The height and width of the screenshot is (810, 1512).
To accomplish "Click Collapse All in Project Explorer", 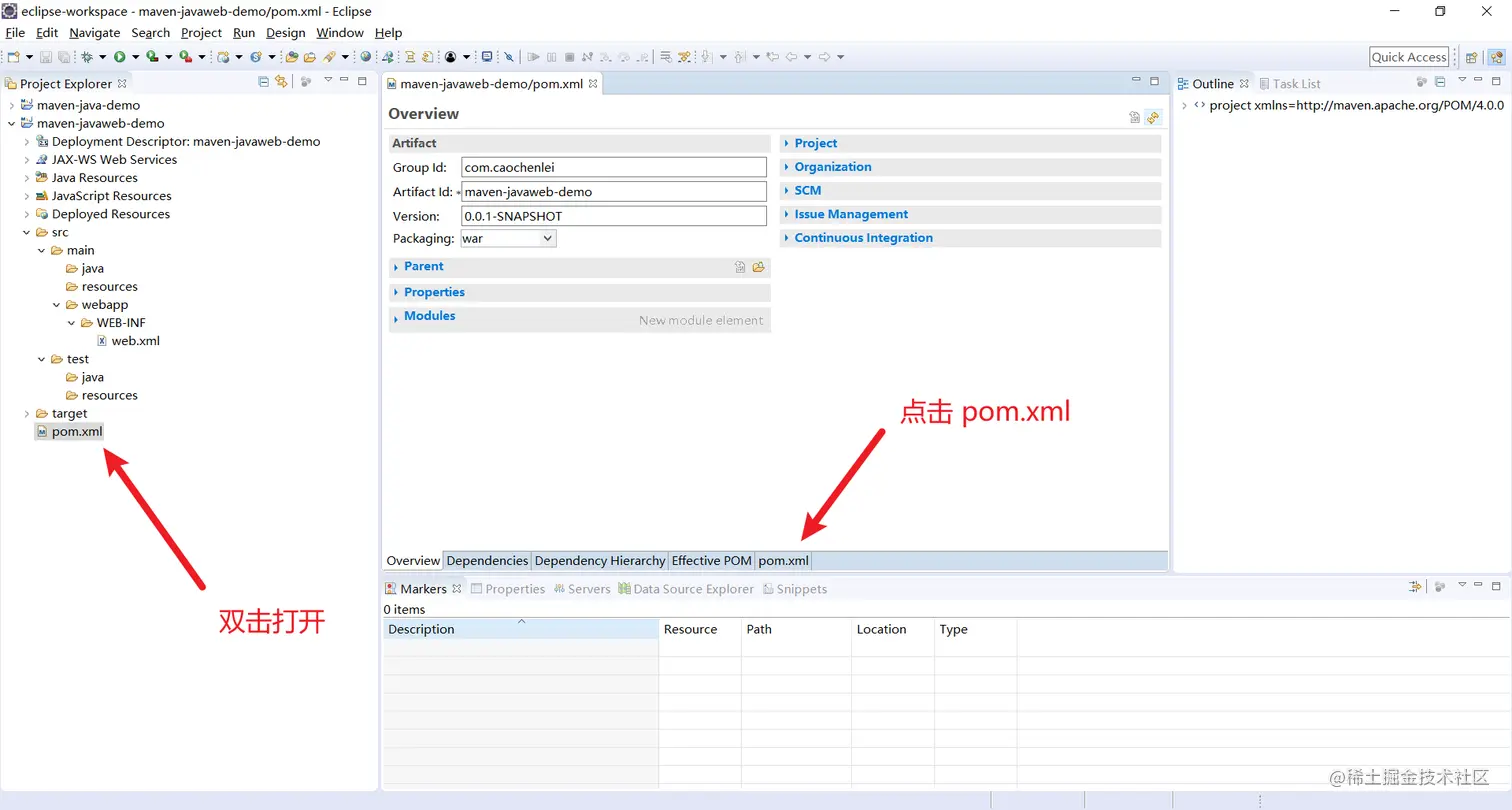I will tap(264, 82).
